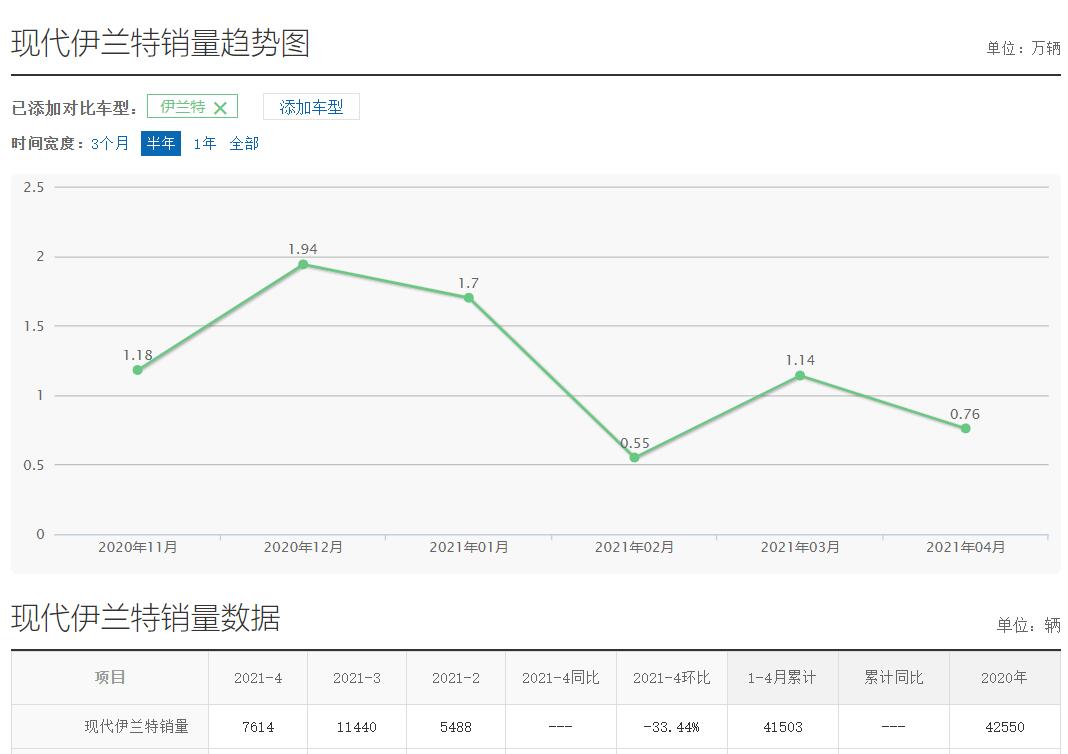Click the 5488 sales cell
The width and height of the screenshot is (1068, 754).
coord(456,727)
